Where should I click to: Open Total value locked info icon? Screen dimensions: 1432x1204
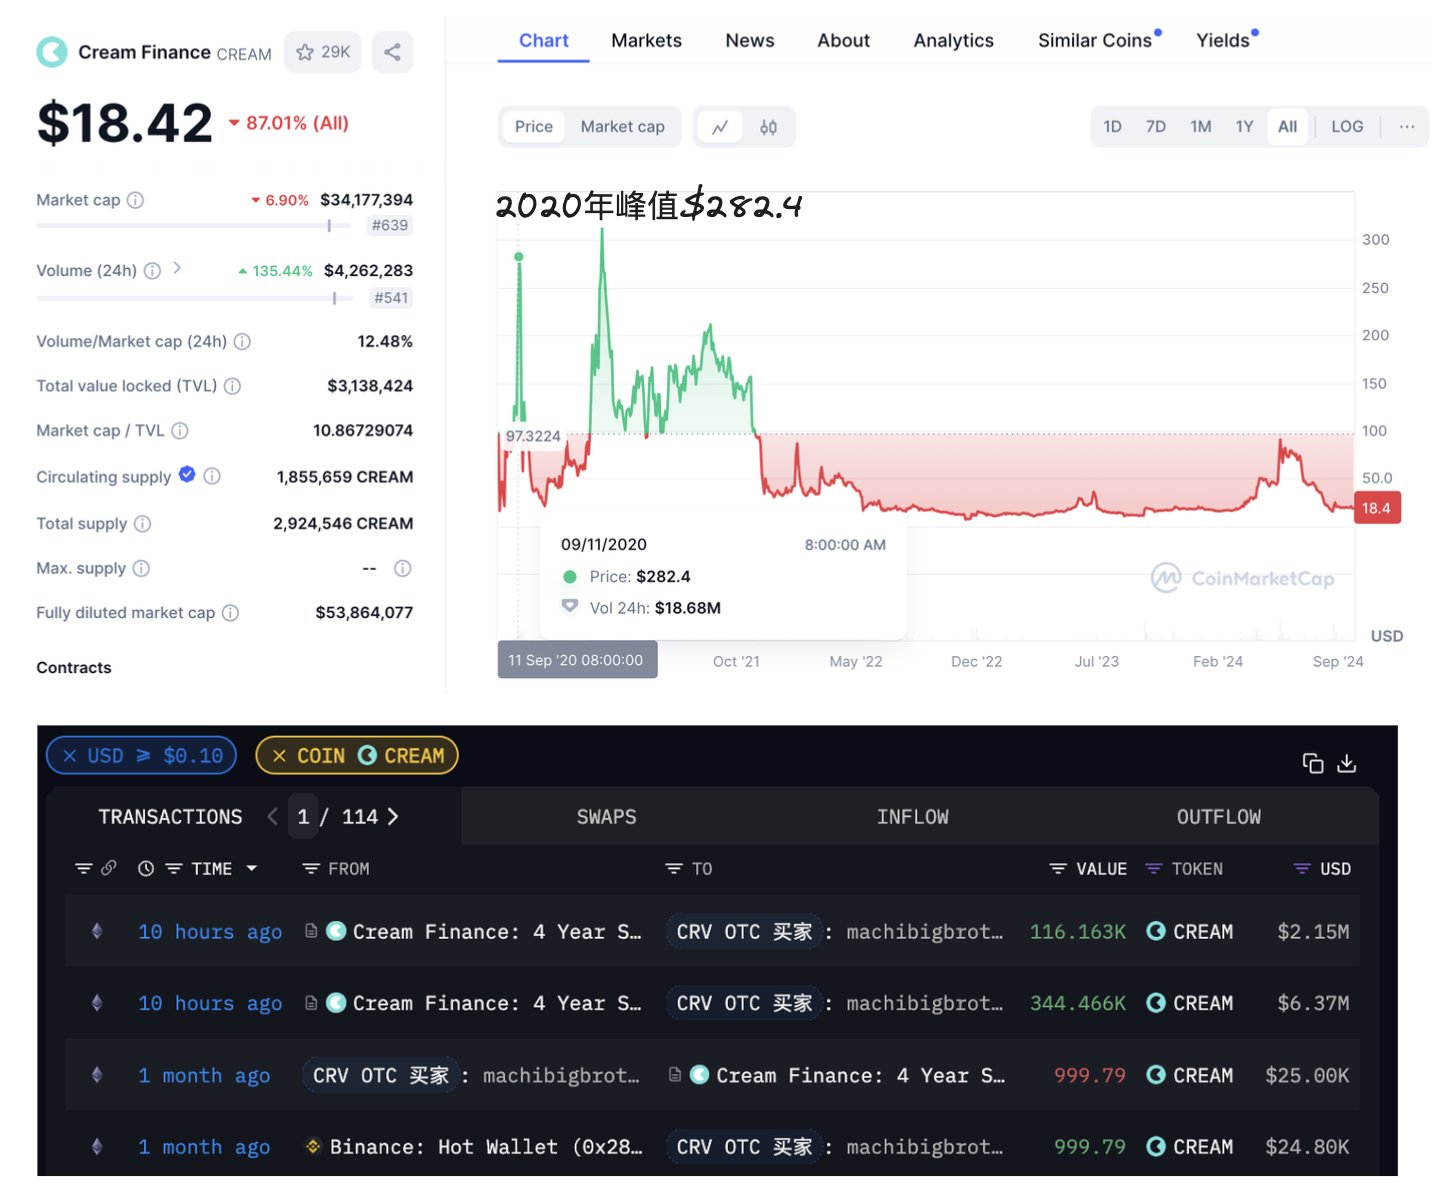[232, 386]
